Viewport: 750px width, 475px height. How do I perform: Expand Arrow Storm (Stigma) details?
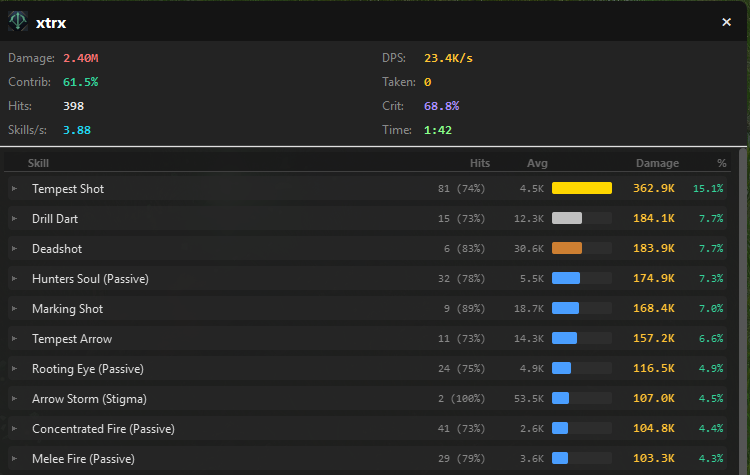14,398
